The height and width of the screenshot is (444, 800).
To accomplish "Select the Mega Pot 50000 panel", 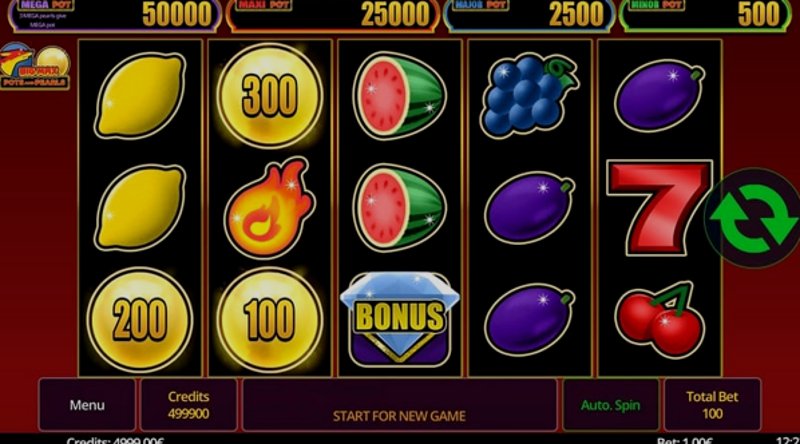I will [115, 14].
